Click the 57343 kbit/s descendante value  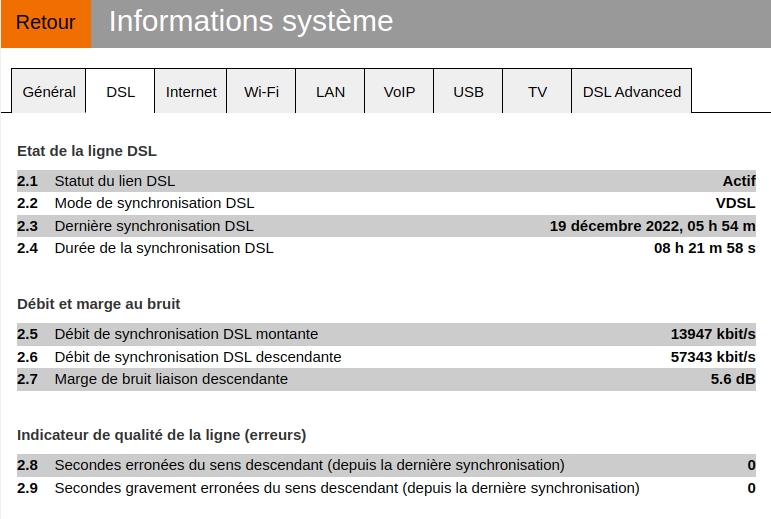coord(712,357)
